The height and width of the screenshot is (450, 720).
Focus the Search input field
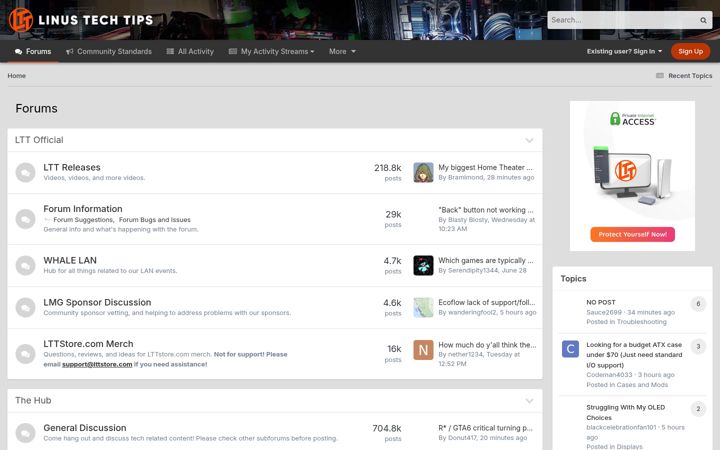click(623, 20)
